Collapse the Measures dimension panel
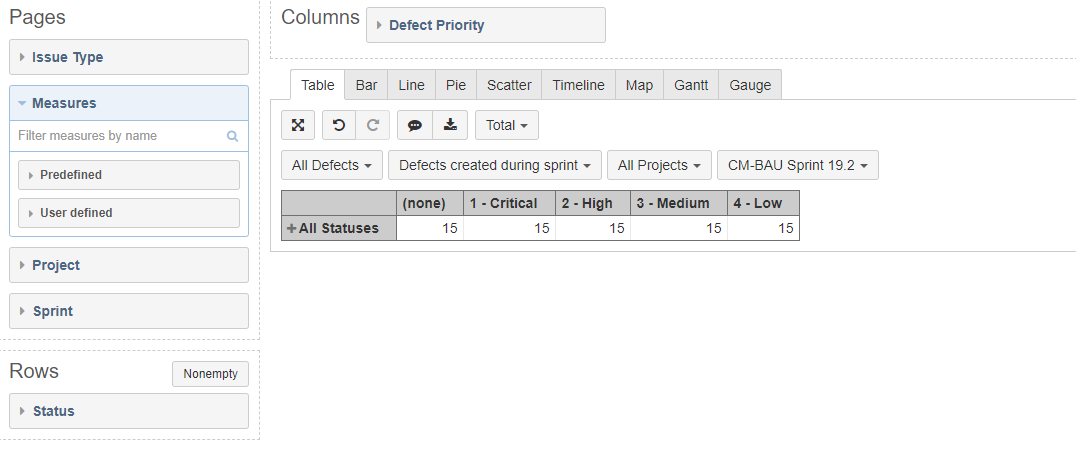 [x=129, y=103]
